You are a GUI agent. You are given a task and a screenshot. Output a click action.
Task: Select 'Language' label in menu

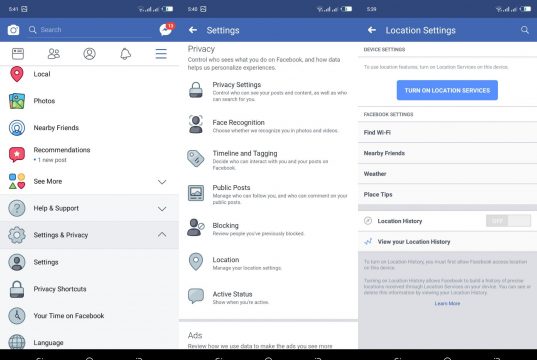48,343
